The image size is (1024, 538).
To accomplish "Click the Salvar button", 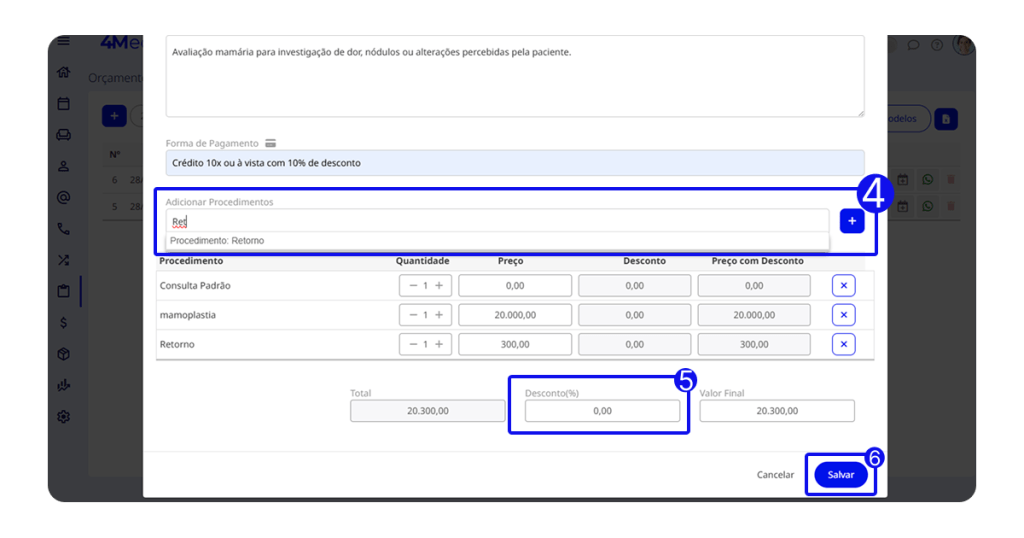I will [840, 475].
